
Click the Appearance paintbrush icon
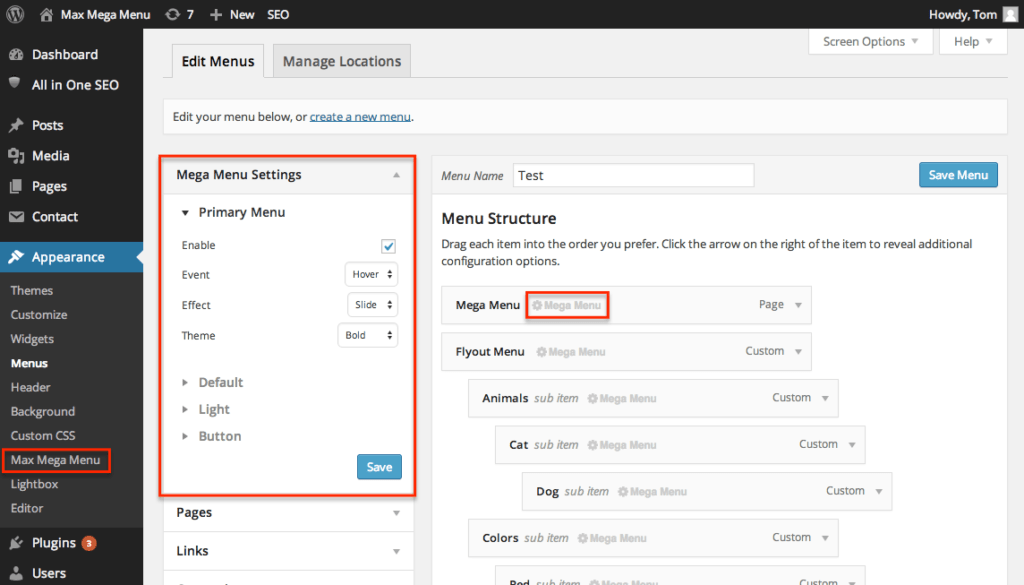(x=16, y=257)
